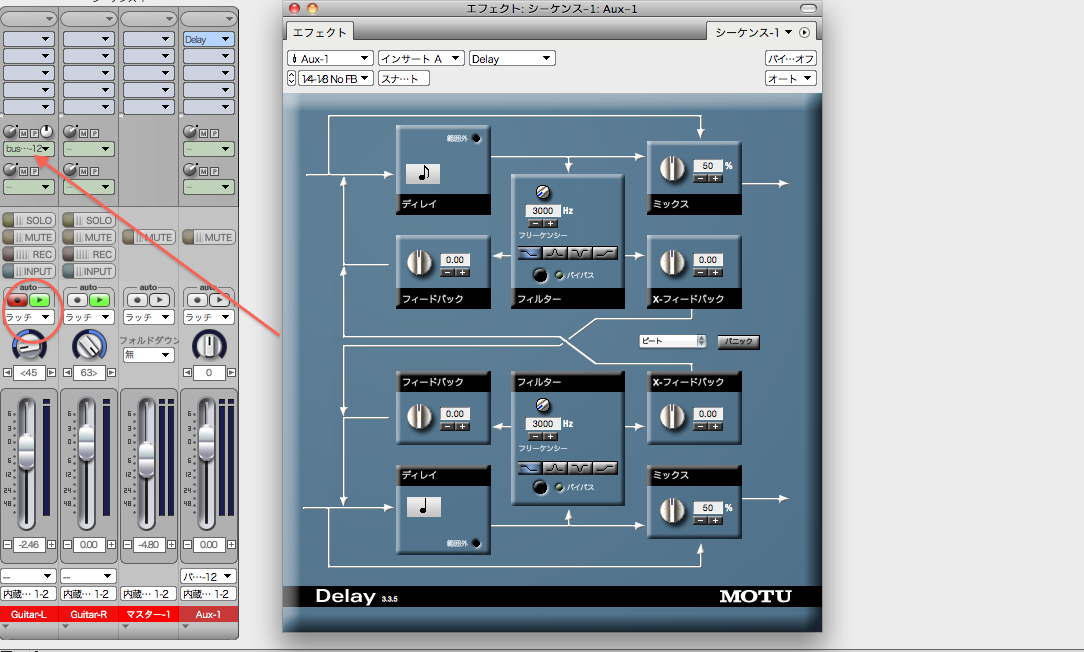Mute the Aux-1 channel
Viewport: 1084px width, 652px height.
click(208, 237)
